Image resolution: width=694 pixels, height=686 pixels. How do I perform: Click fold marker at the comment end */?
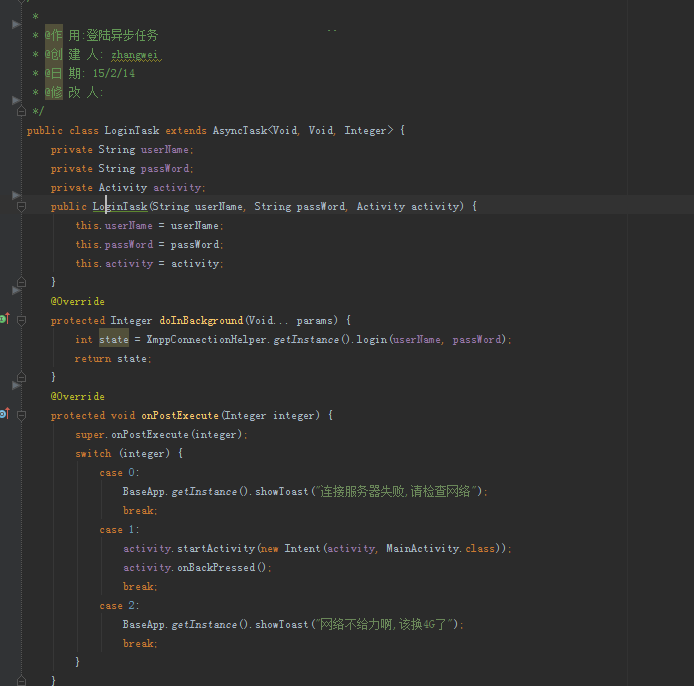coord(21,111)
